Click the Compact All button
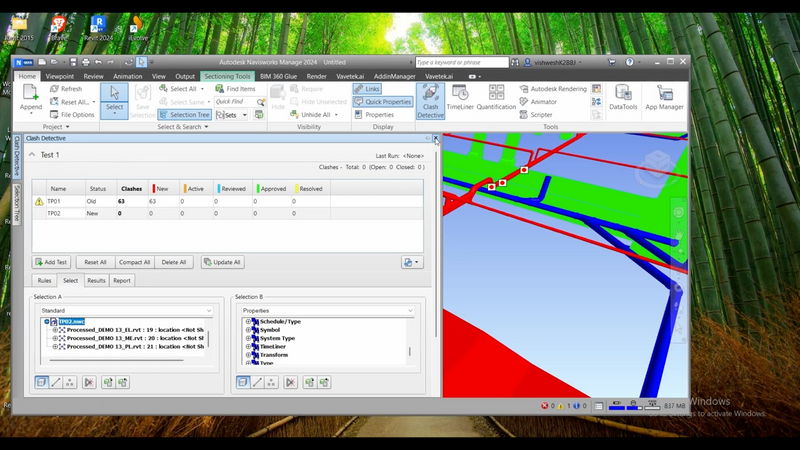The image size is (800, 450). pos(134,262)
